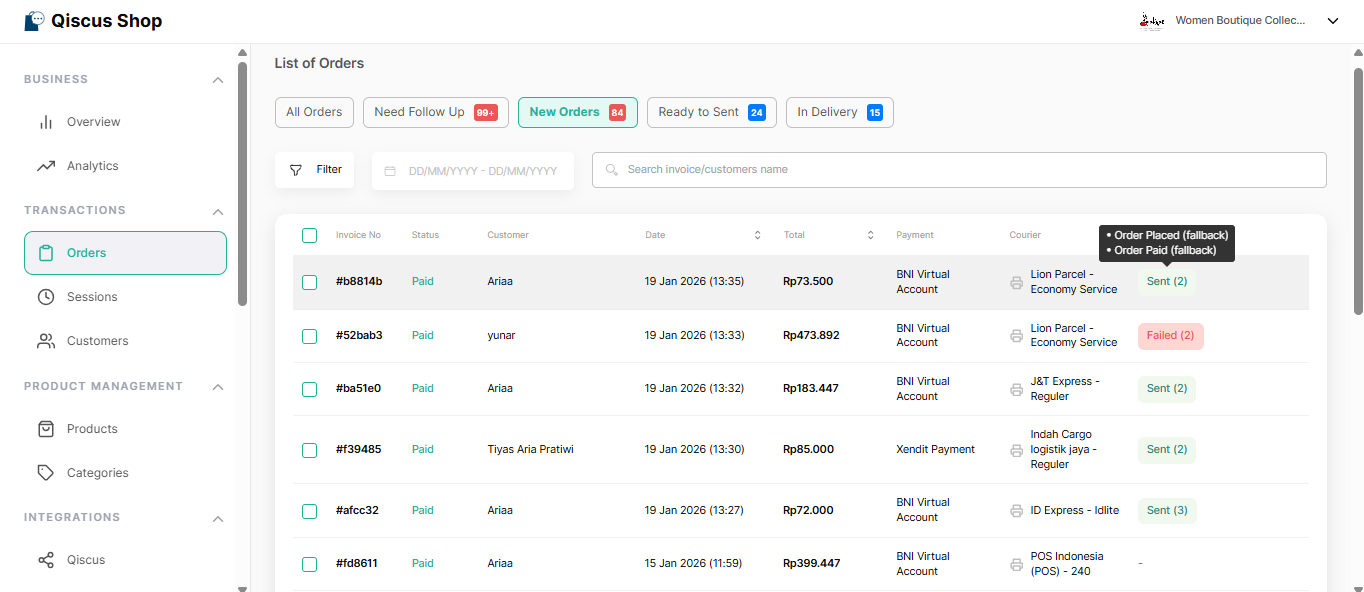Click the Analytics trend line icon

(46, 166)
